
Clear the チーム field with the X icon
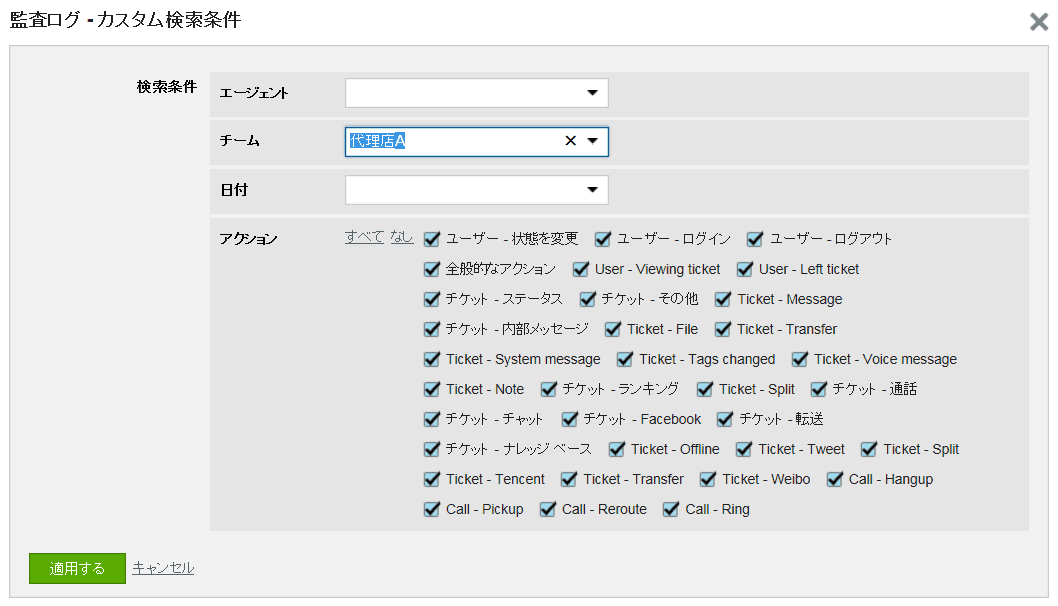click(570, 141)
